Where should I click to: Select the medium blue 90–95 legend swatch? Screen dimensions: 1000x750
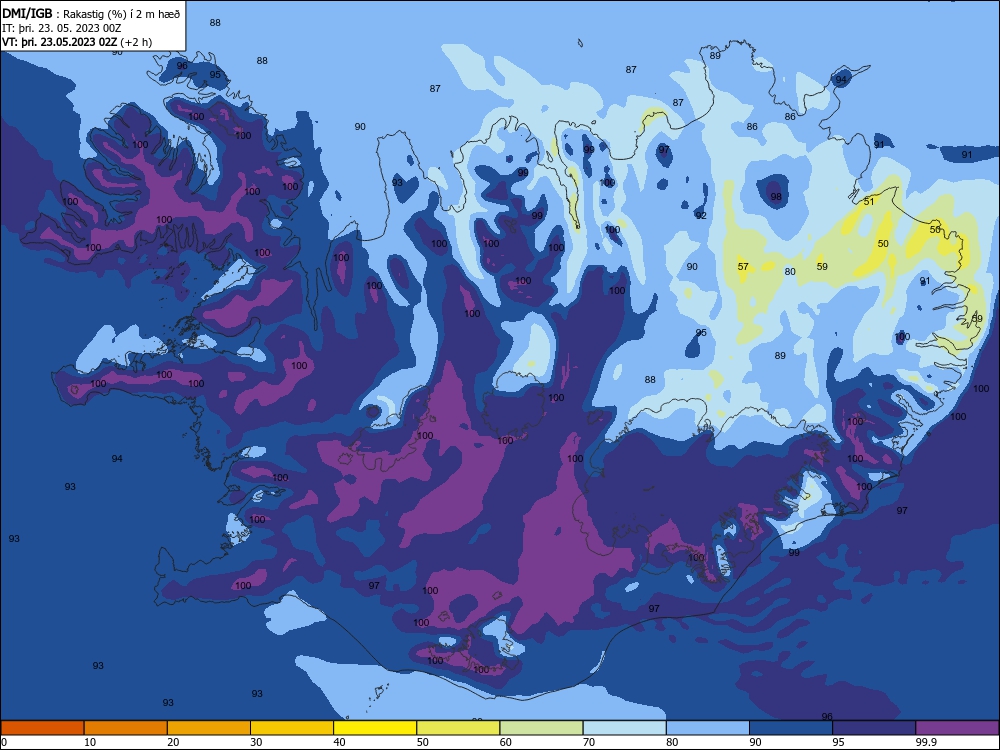point(791,728)
